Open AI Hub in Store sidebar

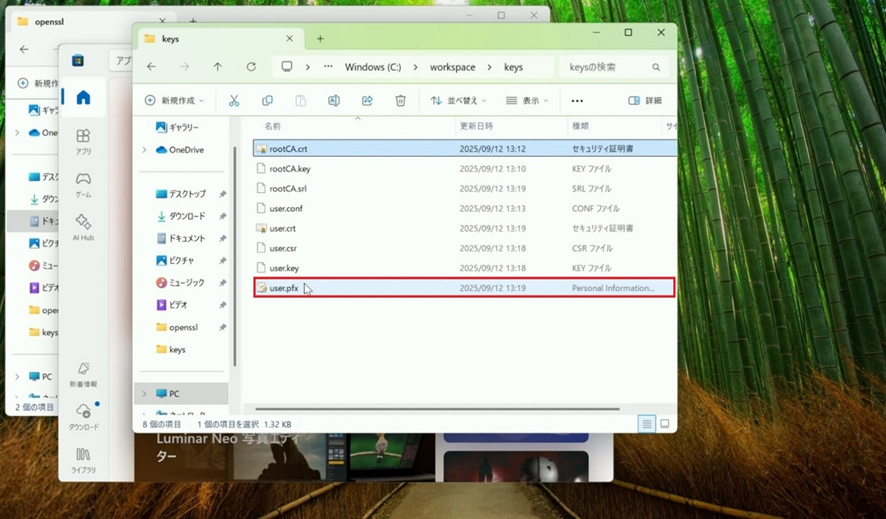(x=83, y=226)
